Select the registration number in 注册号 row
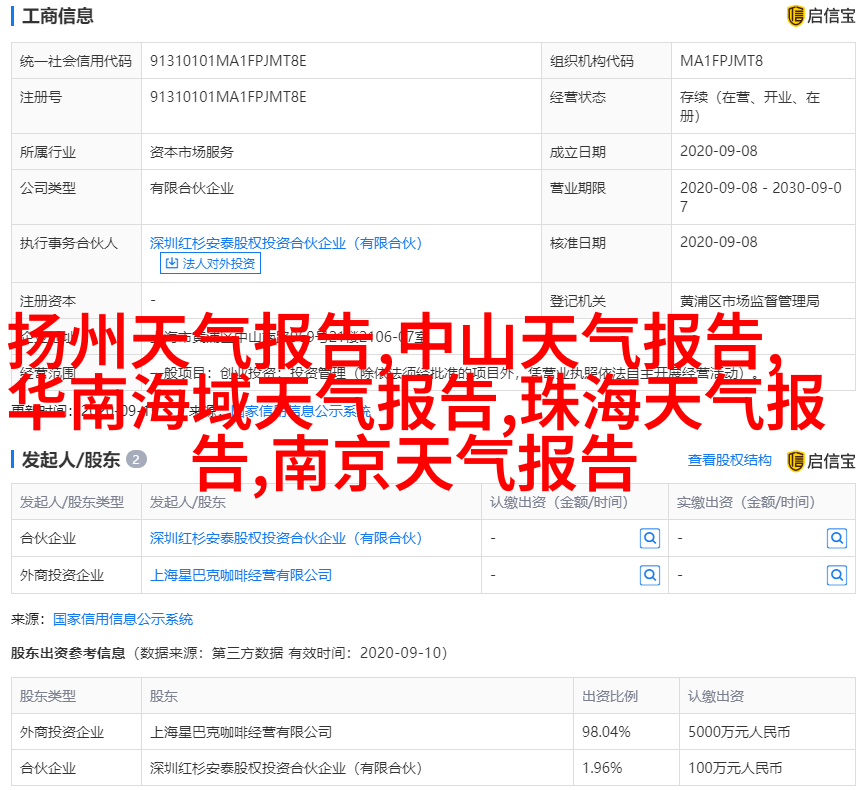 coord(228,97)
